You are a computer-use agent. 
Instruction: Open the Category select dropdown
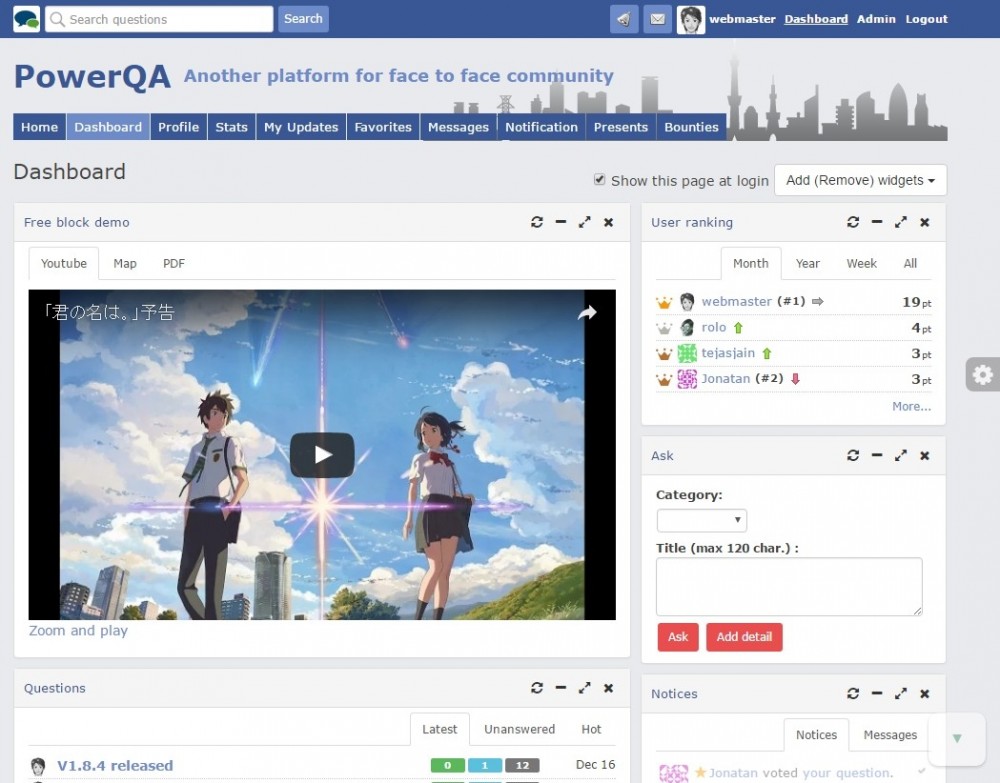coord(701,520)
